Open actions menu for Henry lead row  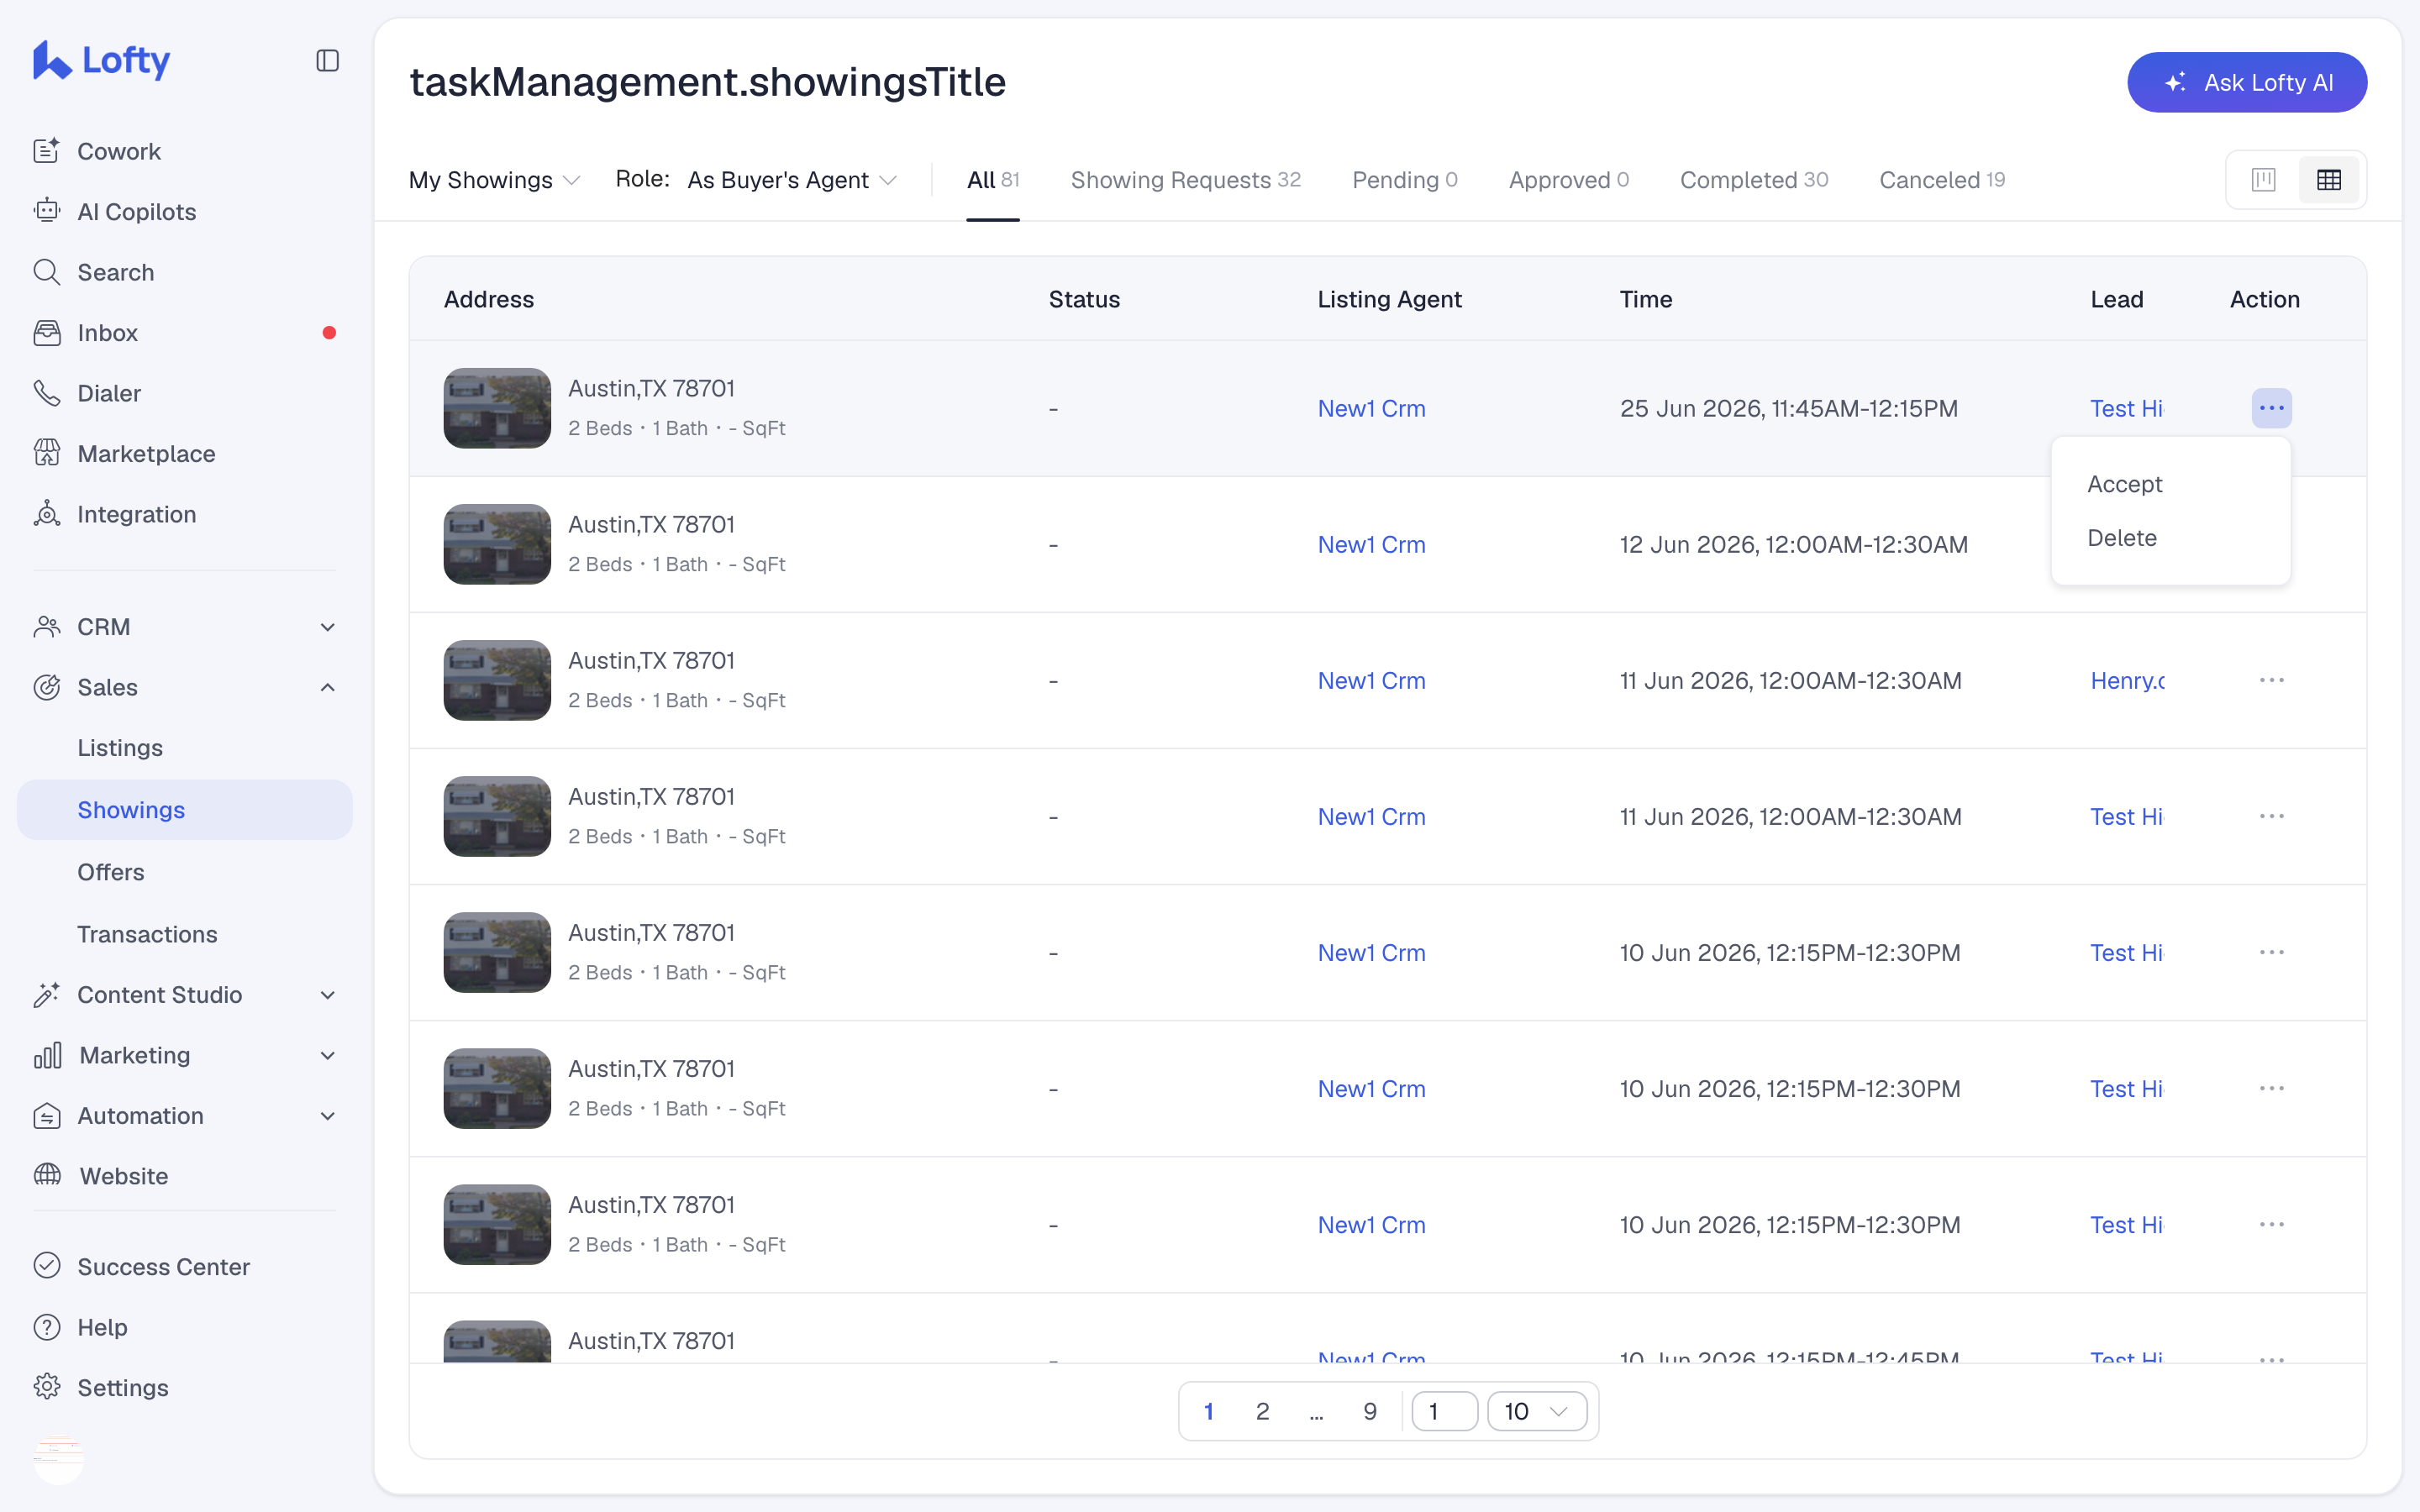pyautogui.click(x=2271, y=681)
